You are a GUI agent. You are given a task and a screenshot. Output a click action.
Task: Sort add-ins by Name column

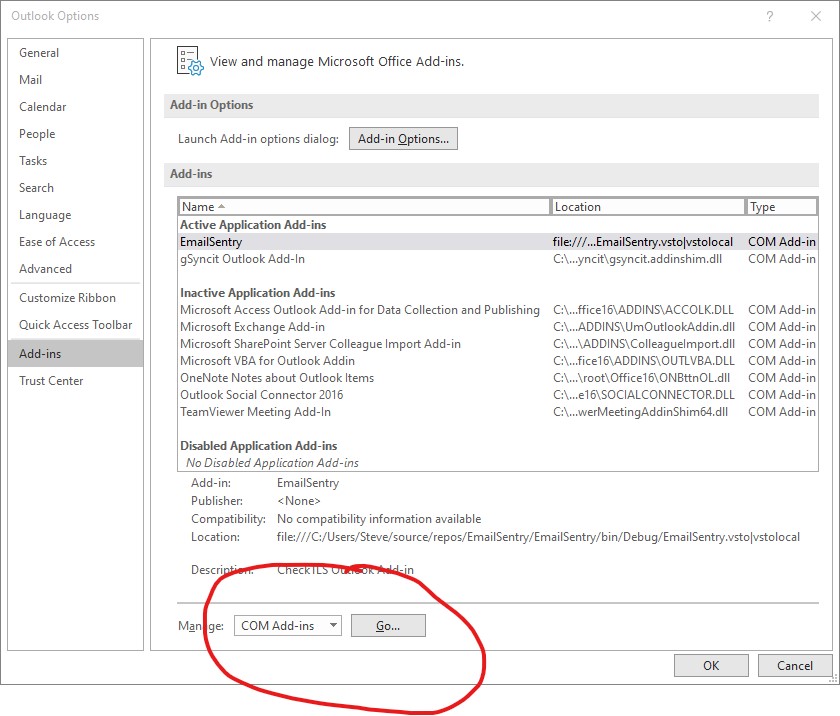point(364,207)
